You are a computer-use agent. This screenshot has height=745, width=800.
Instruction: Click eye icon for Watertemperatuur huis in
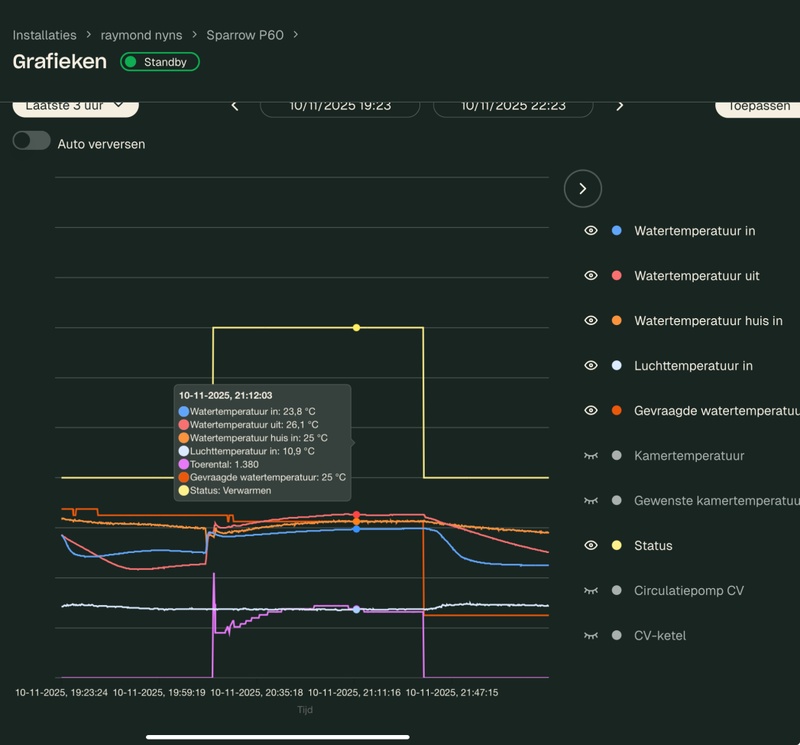click(591, 321)
